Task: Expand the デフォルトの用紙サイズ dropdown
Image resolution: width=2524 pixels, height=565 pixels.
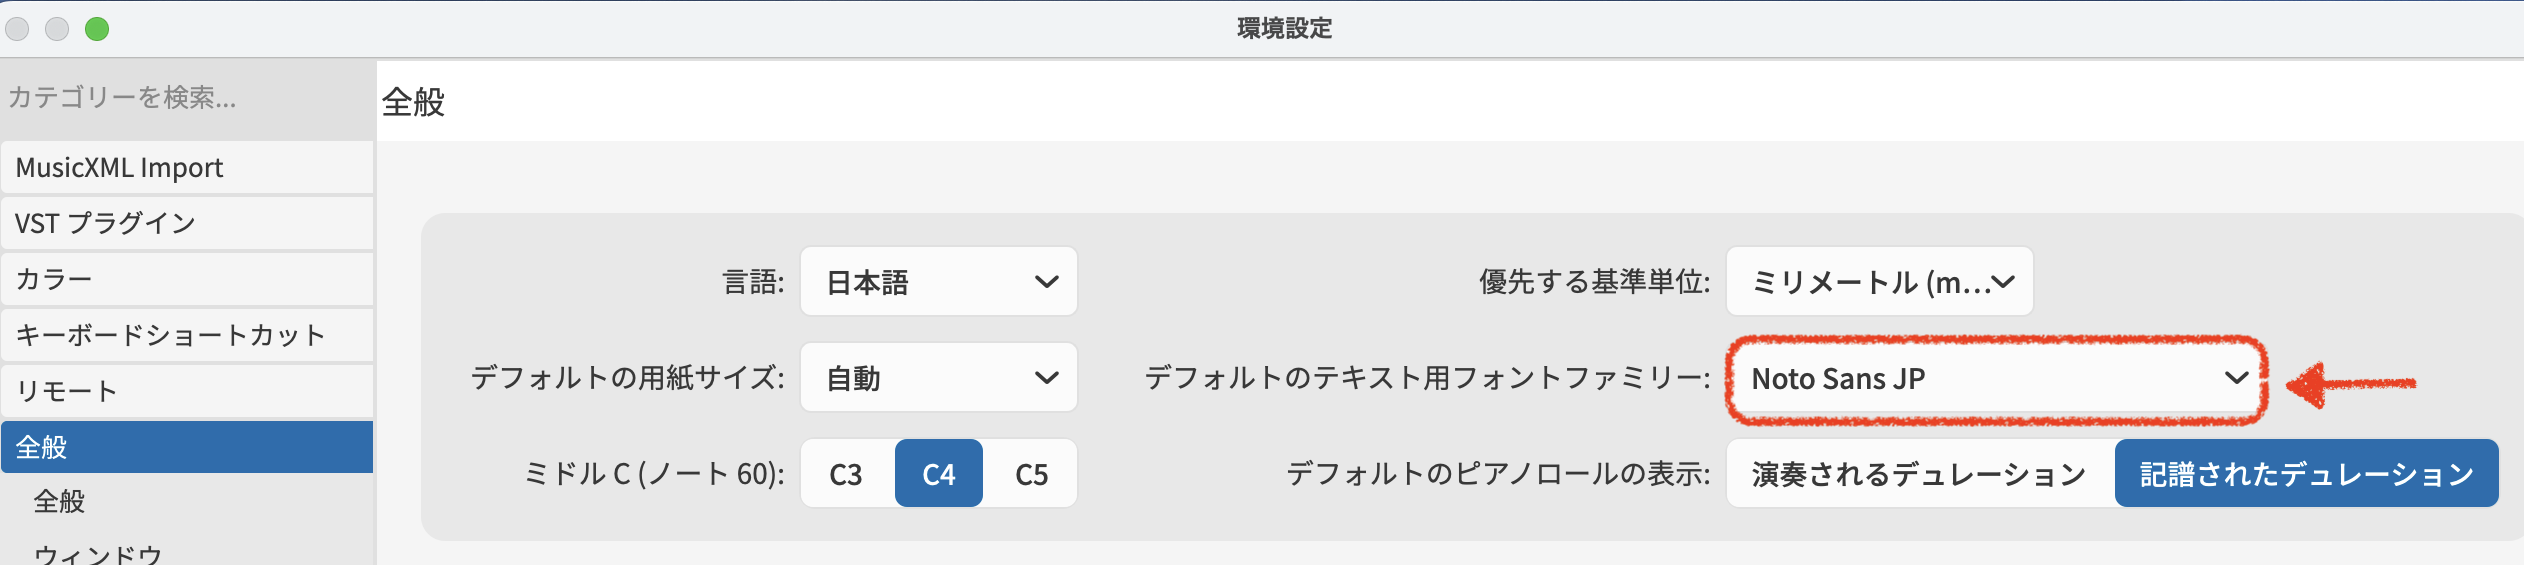Action: (938, 378)
